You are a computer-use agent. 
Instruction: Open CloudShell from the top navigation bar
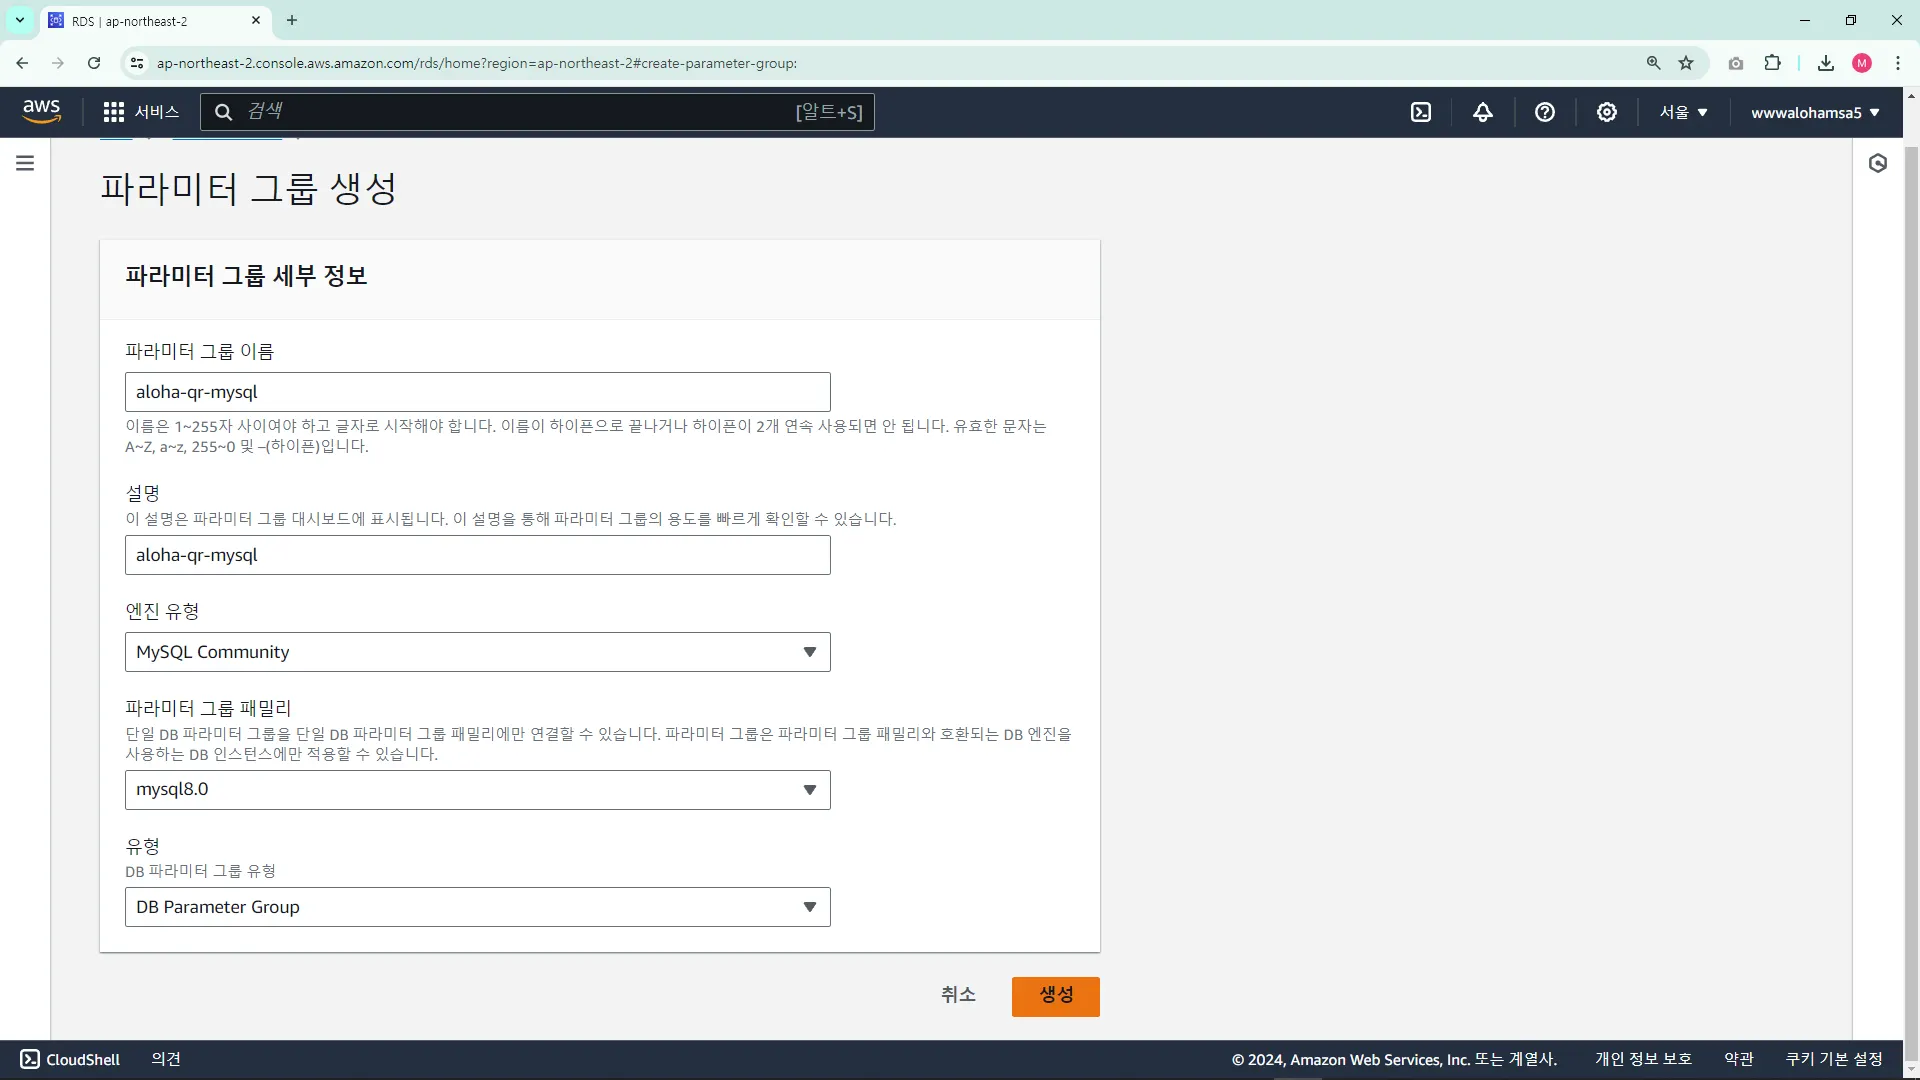pyautogui.click(x=1421, y=112)
